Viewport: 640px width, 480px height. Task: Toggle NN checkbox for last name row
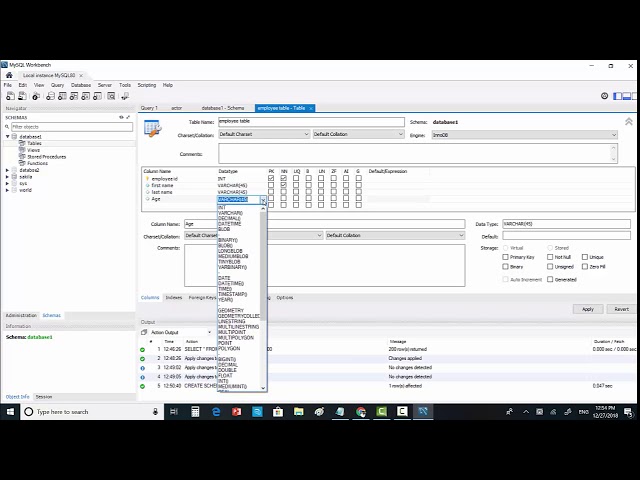[x=284, y=192]
